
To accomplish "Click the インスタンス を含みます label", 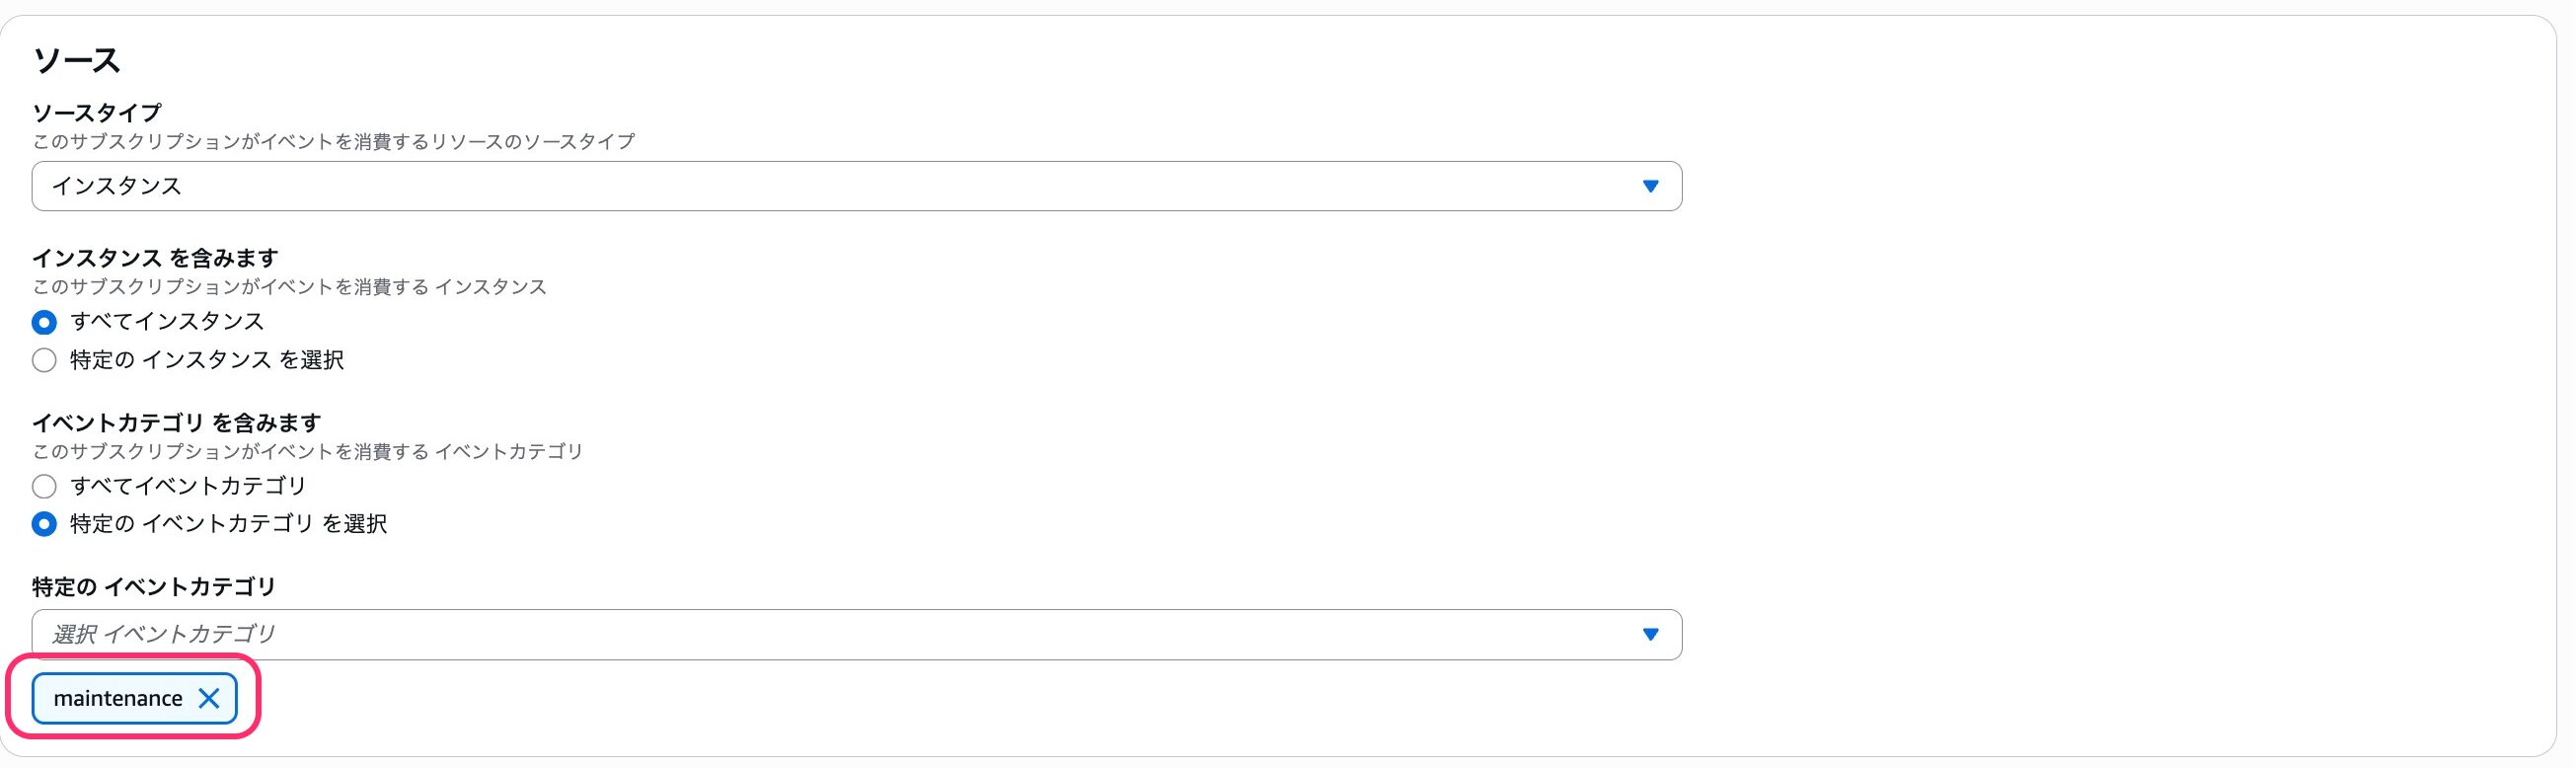I will 155,258.
